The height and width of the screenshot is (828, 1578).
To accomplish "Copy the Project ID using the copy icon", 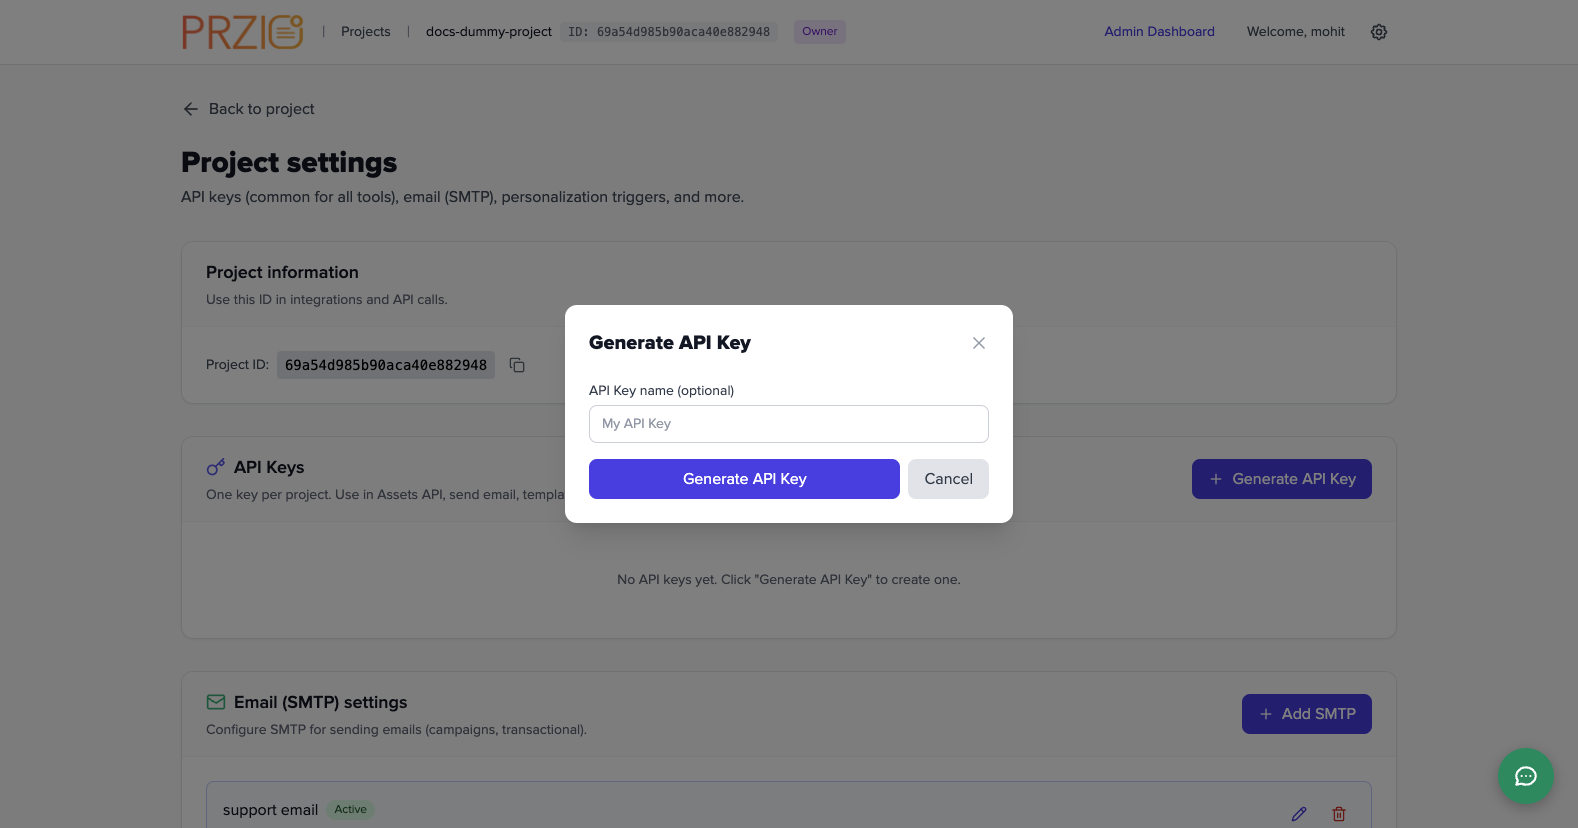I will (x=517, y=365).
